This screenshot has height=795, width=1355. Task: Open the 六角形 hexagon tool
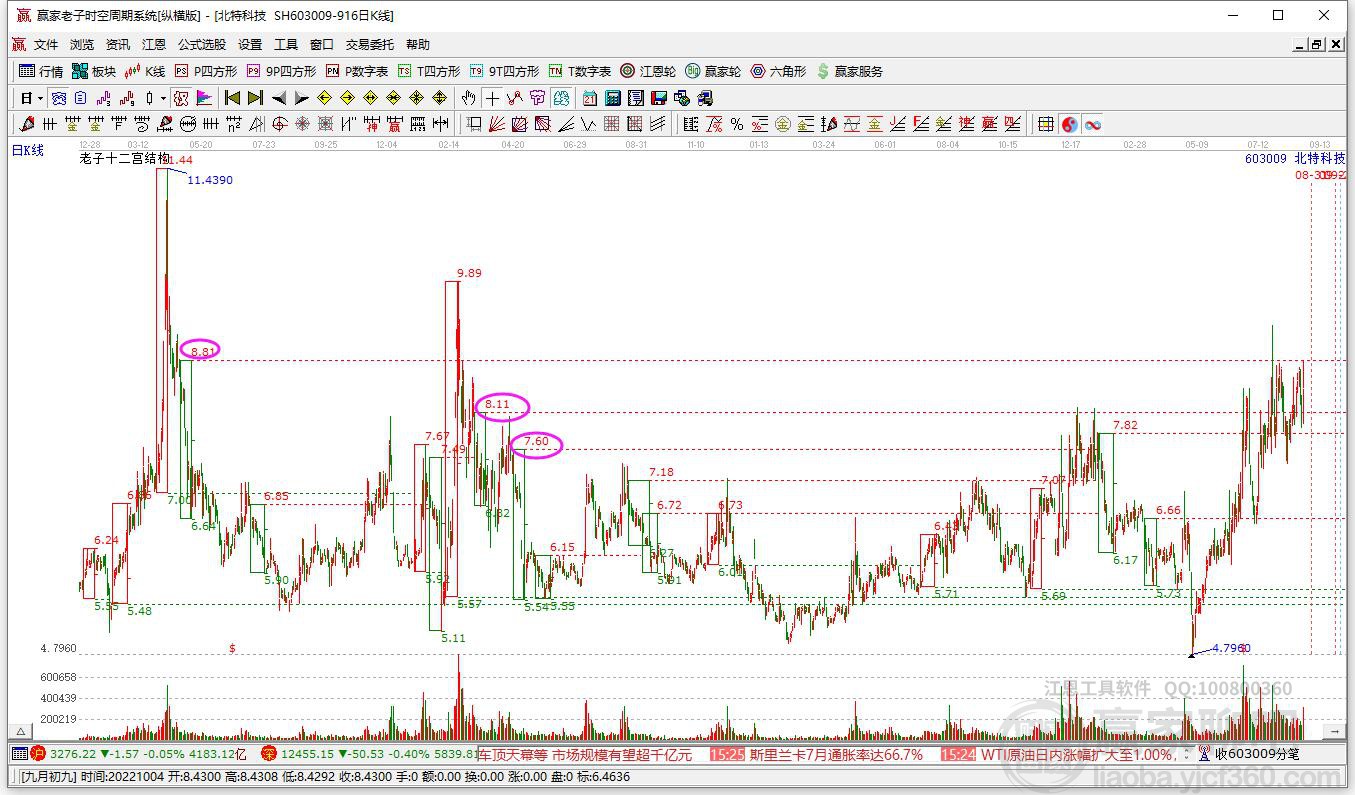point(779,71)
